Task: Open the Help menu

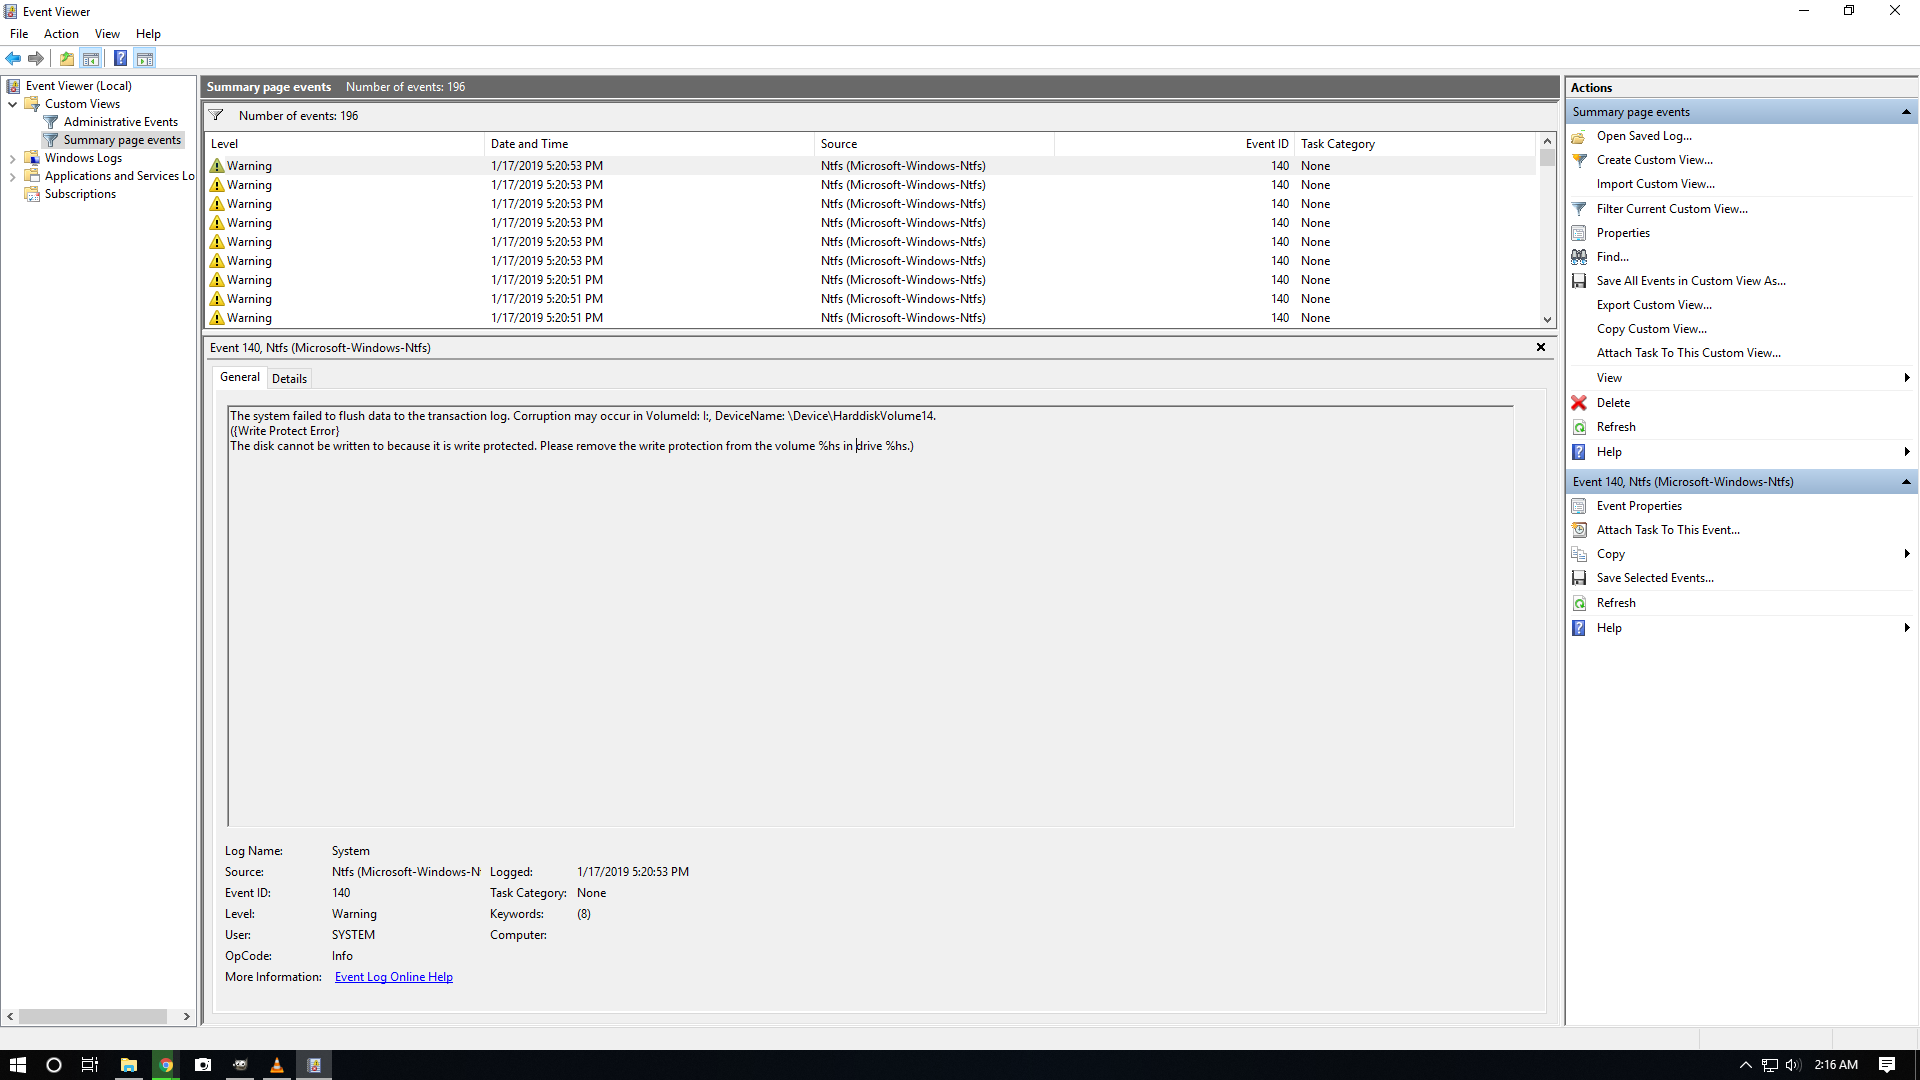Action: [148, 34]
